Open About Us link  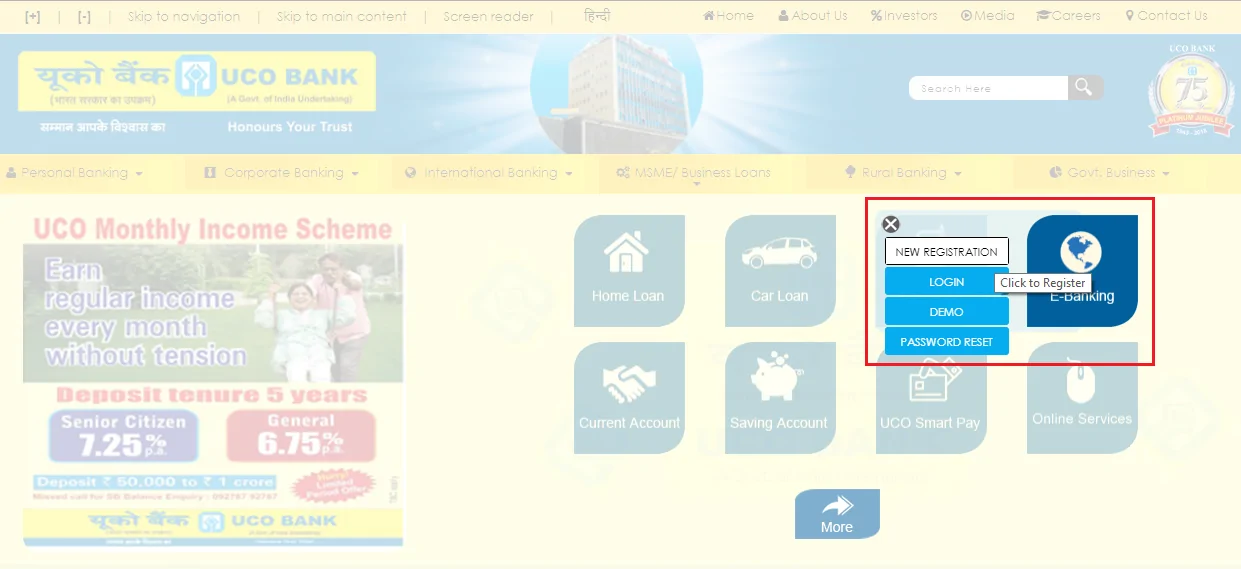[x=812, y=16]
